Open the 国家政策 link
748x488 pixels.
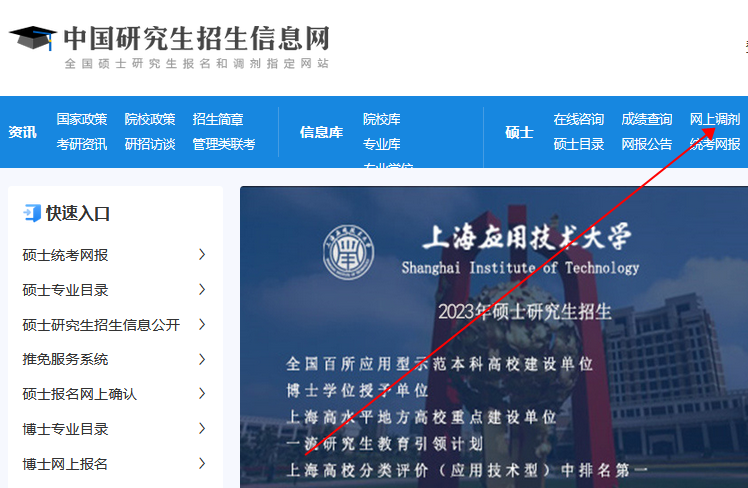[x=82, y=119]
